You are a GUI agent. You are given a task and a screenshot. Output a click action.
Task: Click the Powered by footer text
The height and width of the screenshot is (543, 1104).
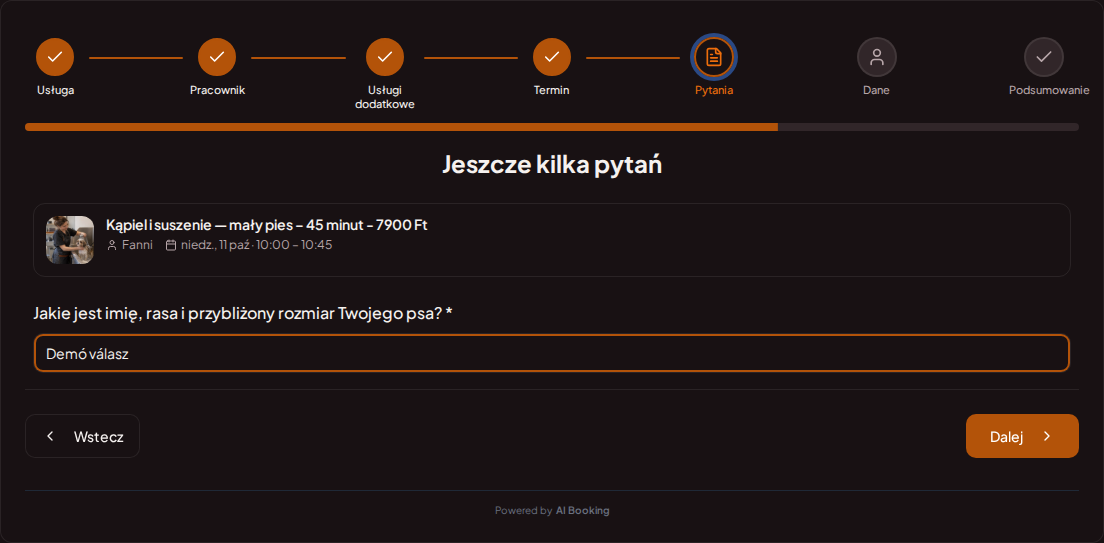[x=523, y=511]
